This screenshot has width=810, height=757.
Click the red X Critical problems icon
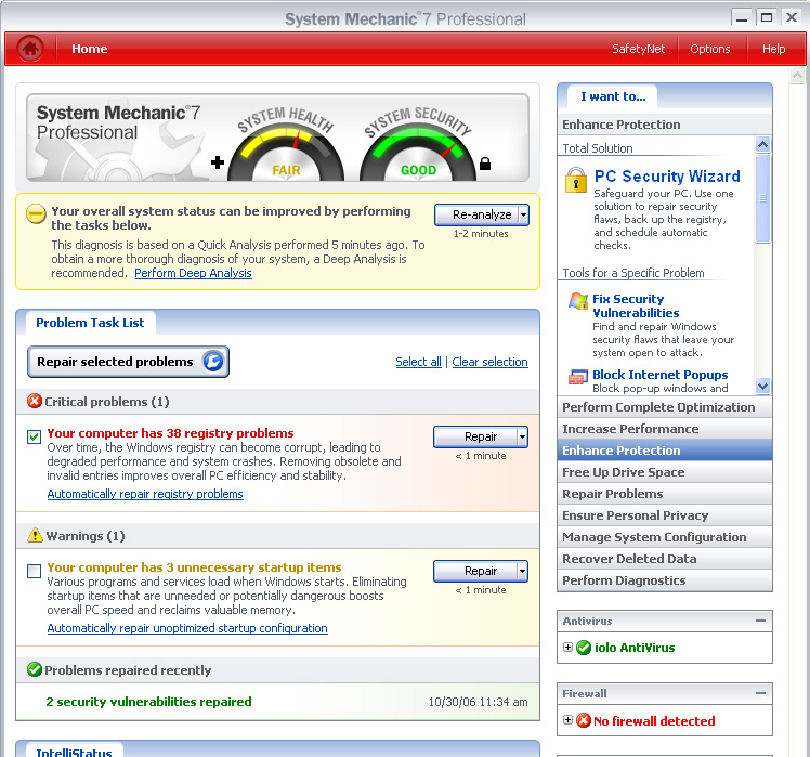(34, 401)
